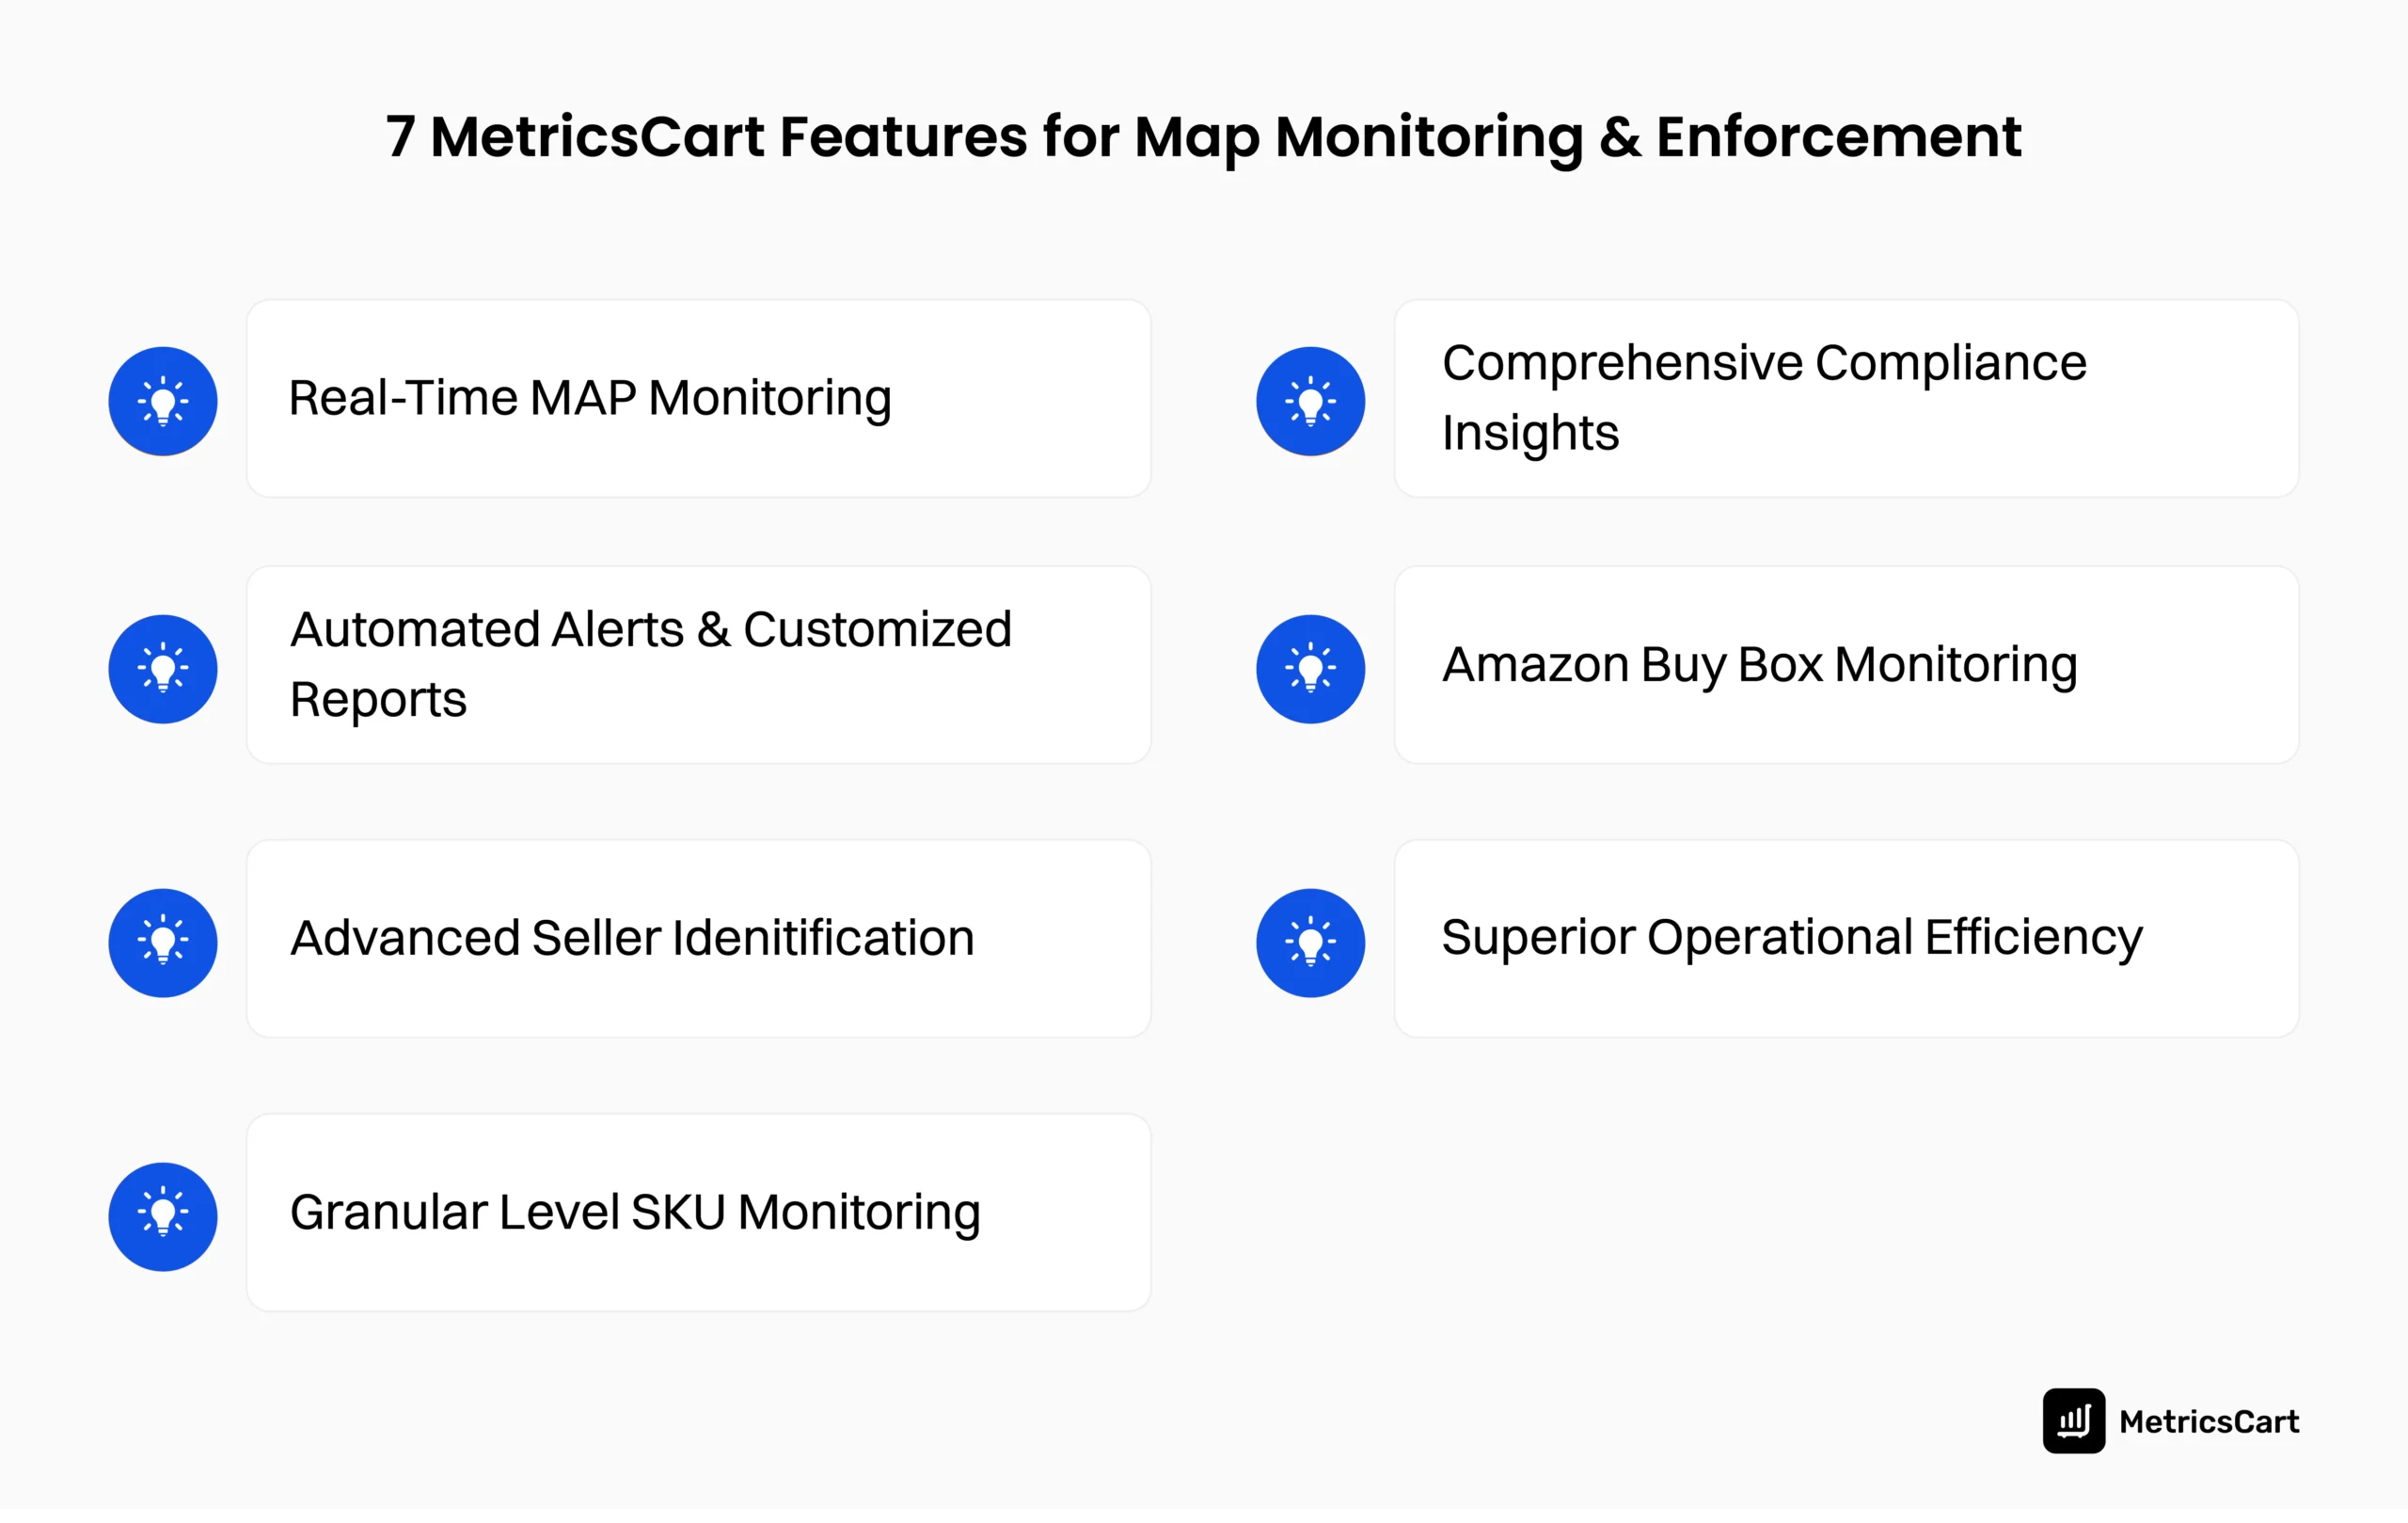Click the lightbulb icon beside Granular Level SKU Monitoring
This screenshot has width=2408, height=1523.
tap(163, 1216)
